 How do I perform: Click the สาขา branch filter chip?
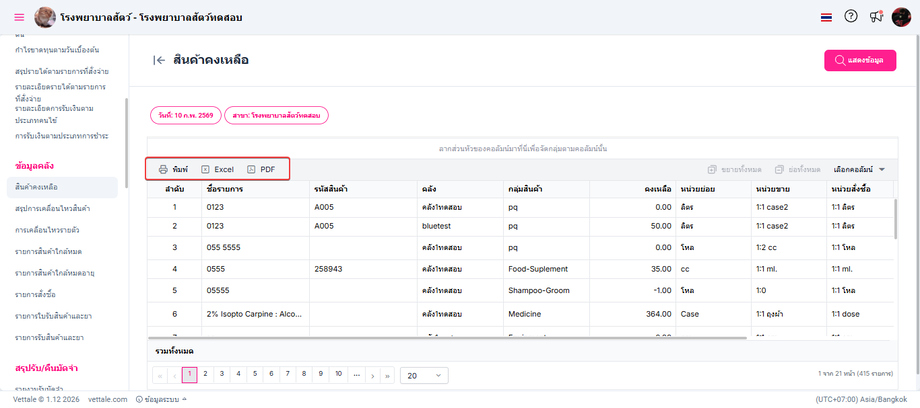pyautogui.click(x=276, y=115)
